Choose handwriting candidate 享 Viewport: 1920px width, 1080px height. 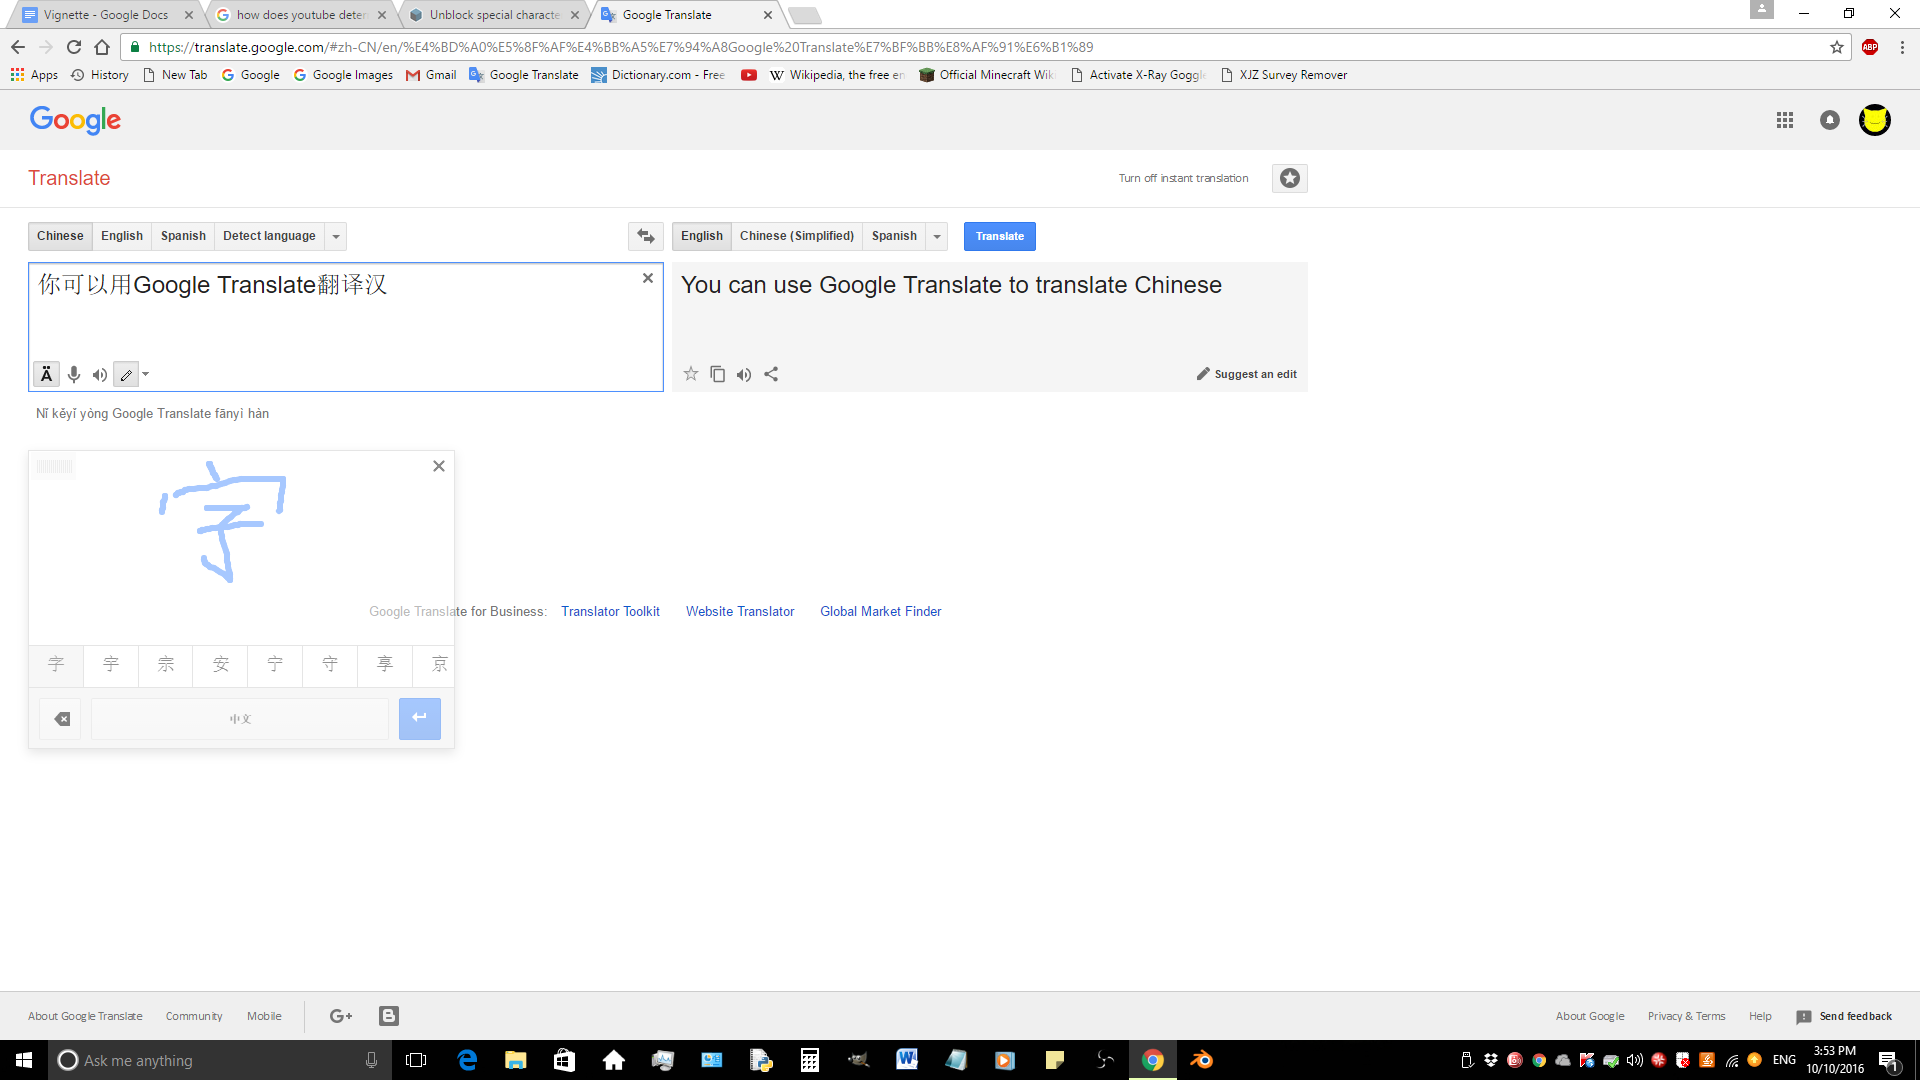point(385,664)
